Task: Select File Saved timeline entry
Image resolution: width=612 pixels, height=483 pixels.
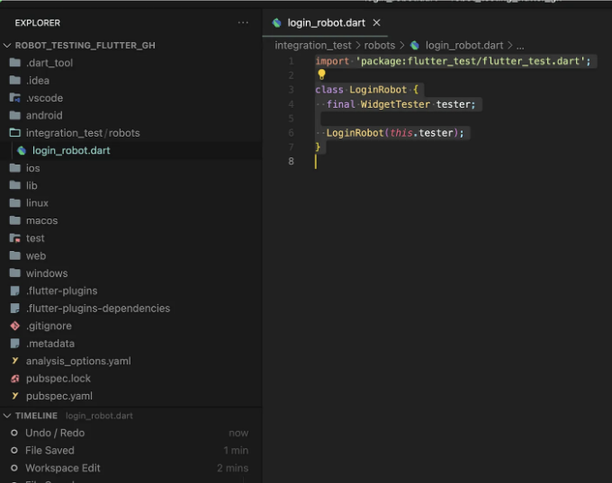Action: pos(131,451)
